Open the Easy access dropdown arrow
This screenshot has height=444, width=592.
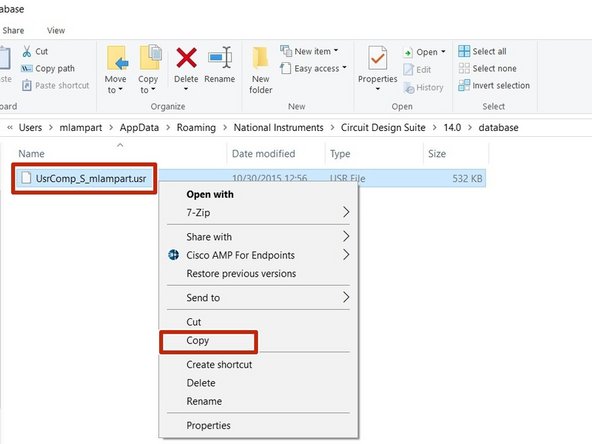[x=344, y=68]
